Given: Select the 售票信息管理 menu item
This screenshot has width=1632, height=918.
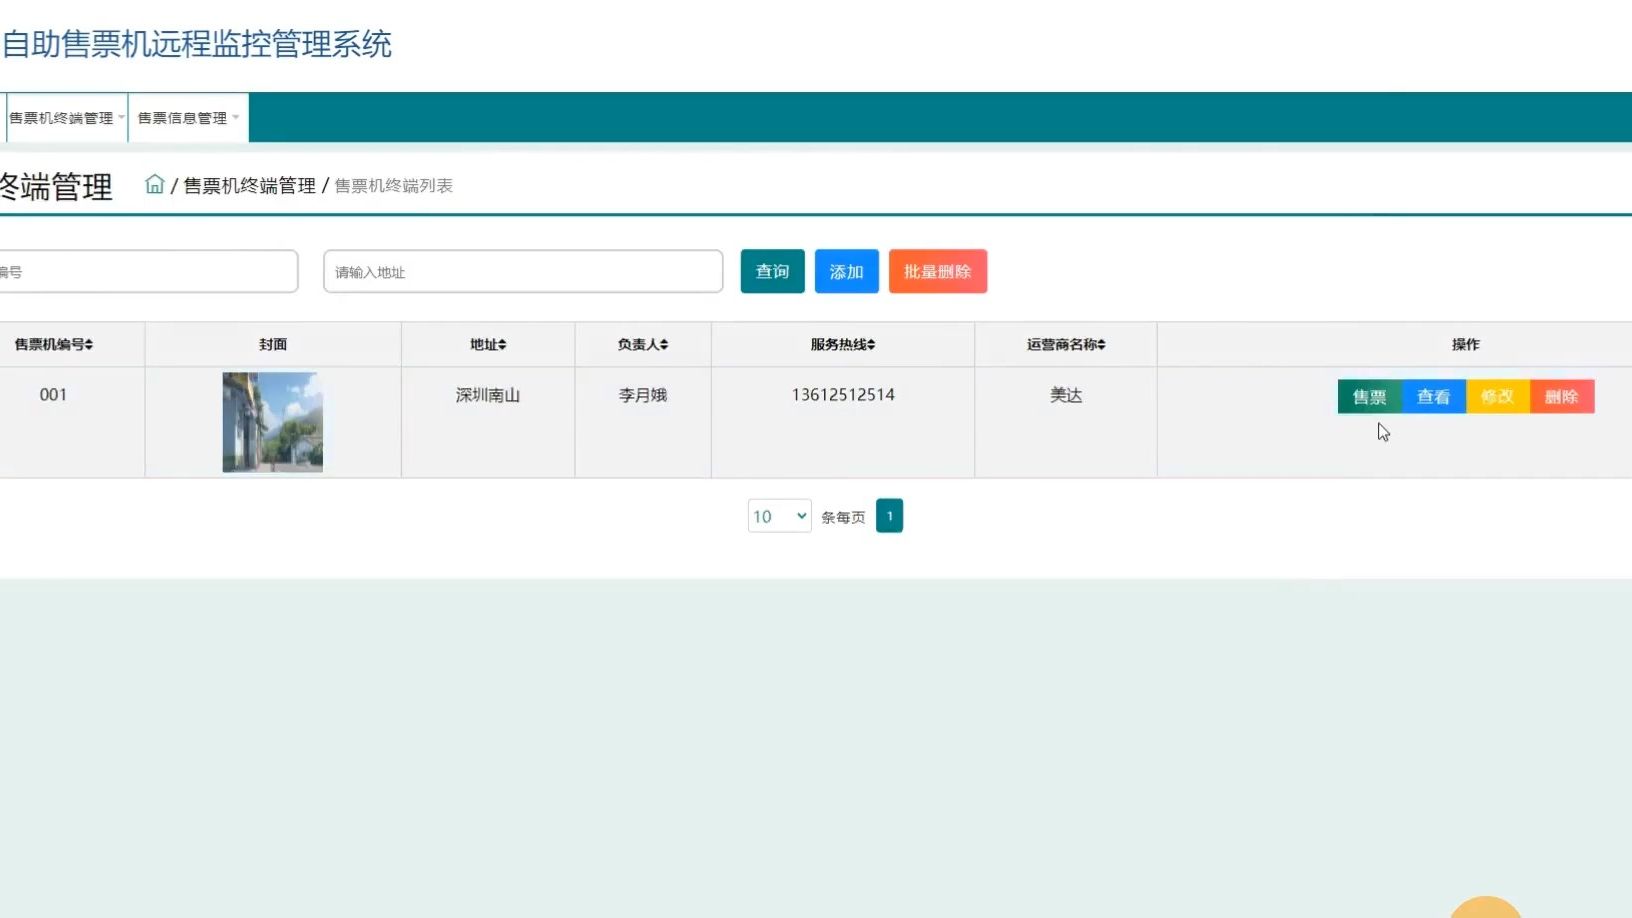Looking at the screenshot, I should pos(182,117).
